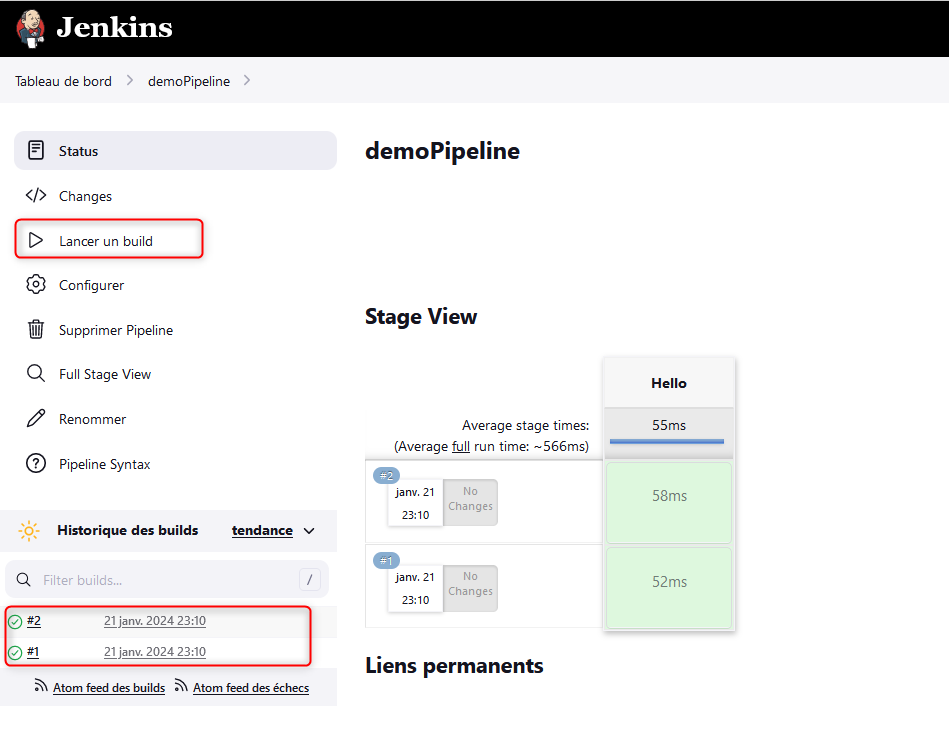The height and width of the screenshot is (731, 949).
Task: Click the janv. 21 23:10 date of build #1
Action: [415, 589]
